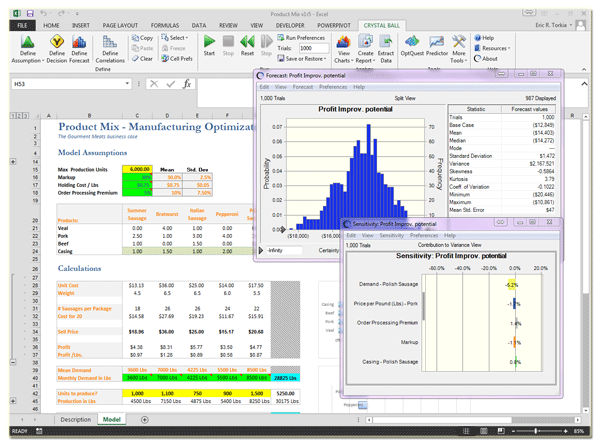Open View menu in the Sensitivity window

click(367, 236)
